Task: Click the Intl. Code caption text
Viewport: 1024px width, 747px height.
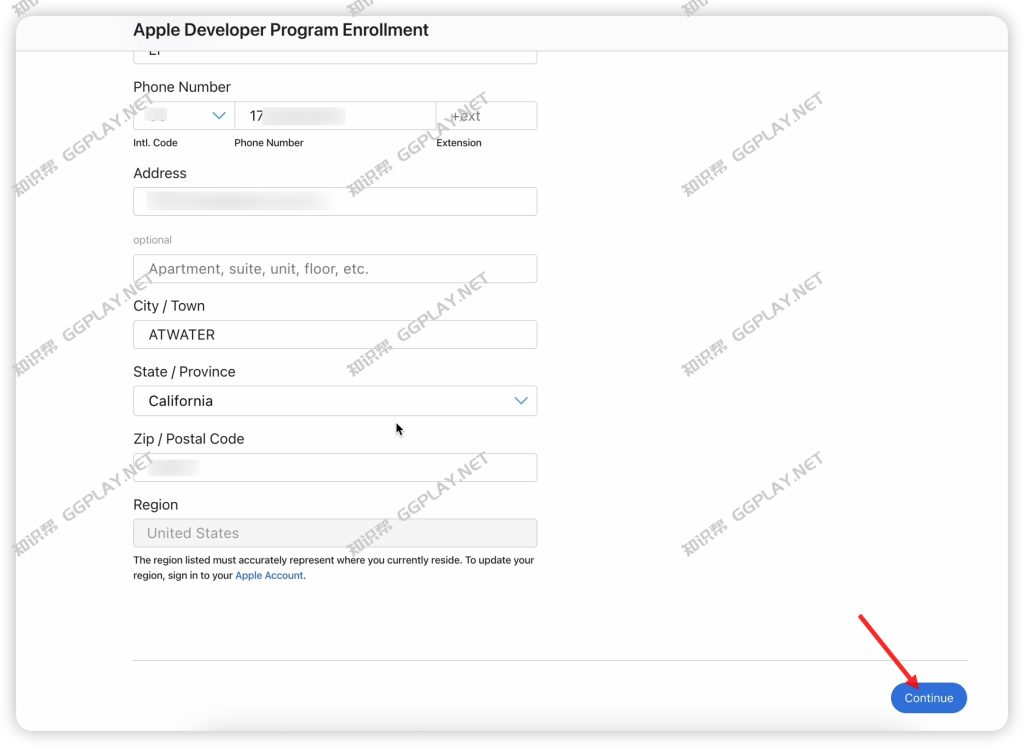Action: point(155,142)
